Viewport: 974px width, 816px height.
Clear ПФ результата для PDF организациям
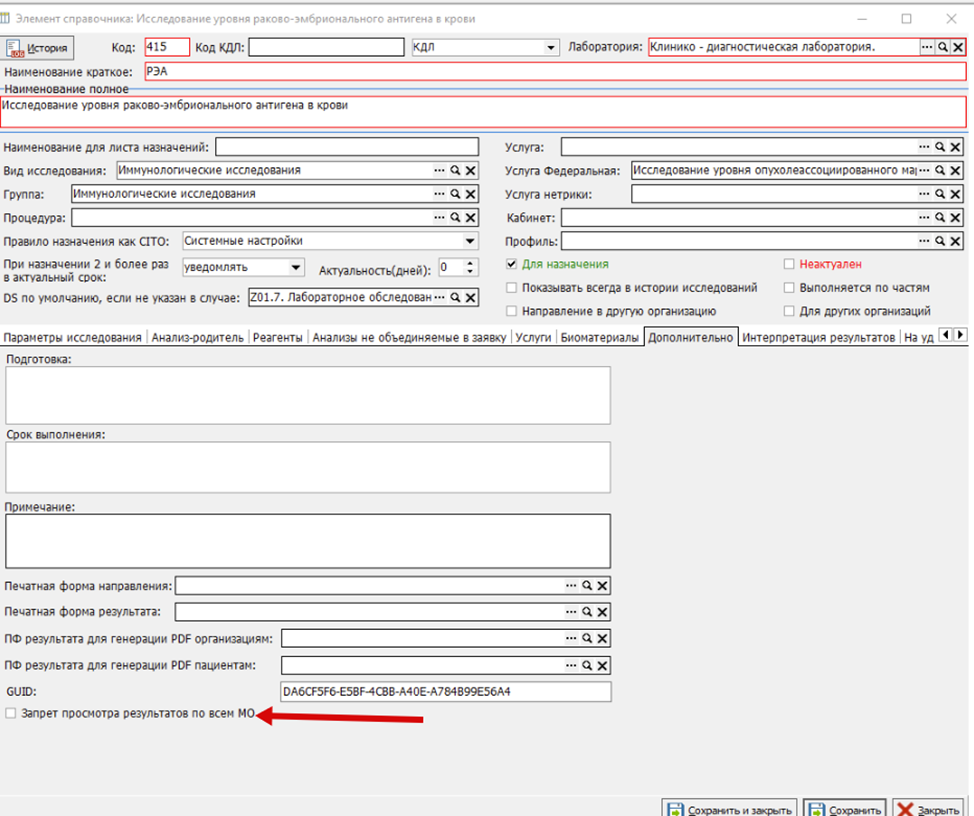(603, 638)
